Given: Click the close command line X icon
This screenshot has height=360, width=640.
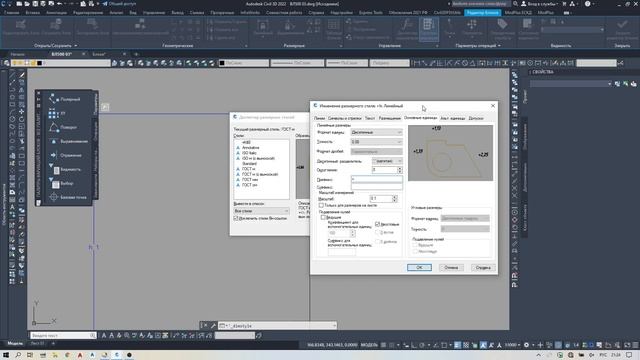Looking at the screenshot, I should 205,326.
